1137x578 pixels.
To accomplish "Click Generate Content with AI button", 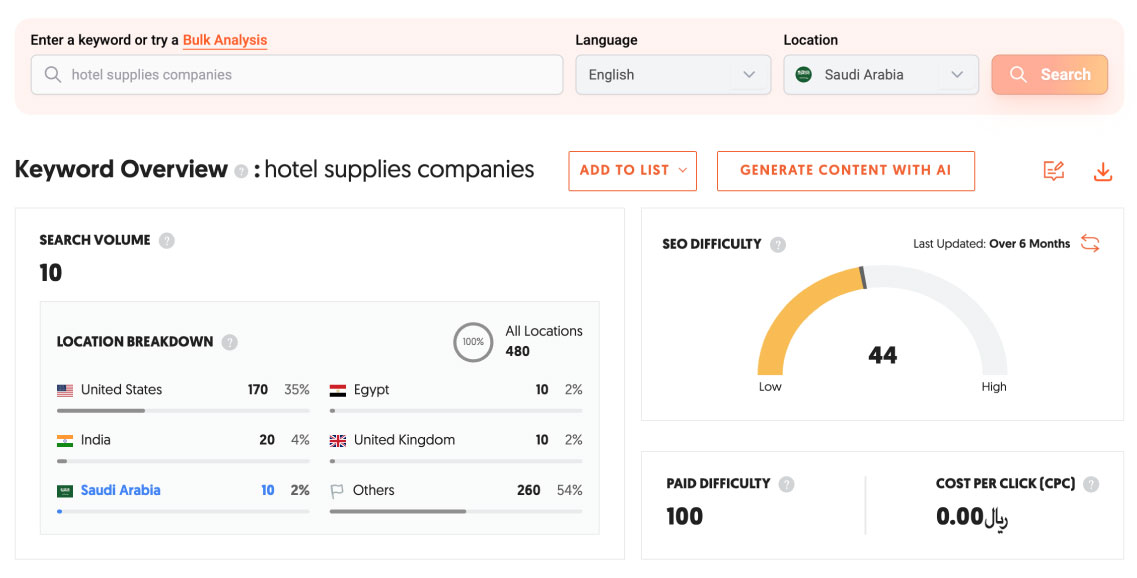I will (x=845, y=171).
